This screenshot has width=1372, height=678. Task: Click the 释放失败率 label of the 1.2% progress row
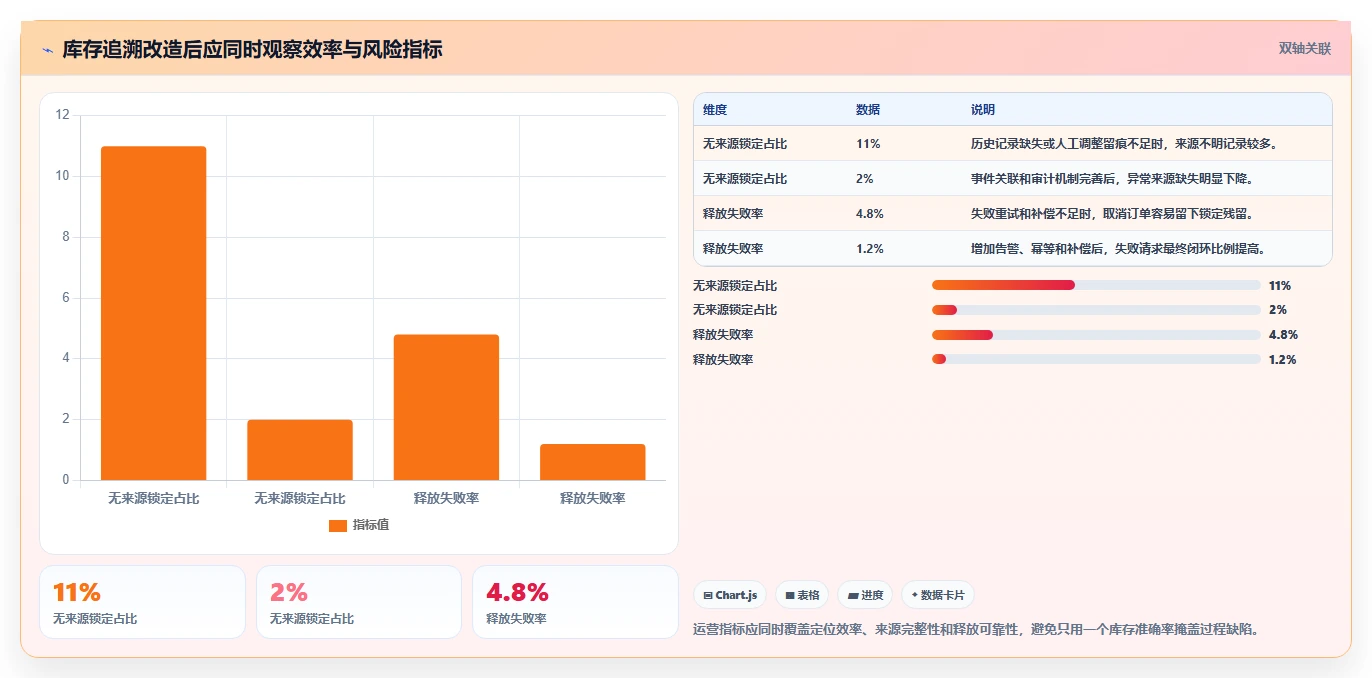(x=723, y=360)
